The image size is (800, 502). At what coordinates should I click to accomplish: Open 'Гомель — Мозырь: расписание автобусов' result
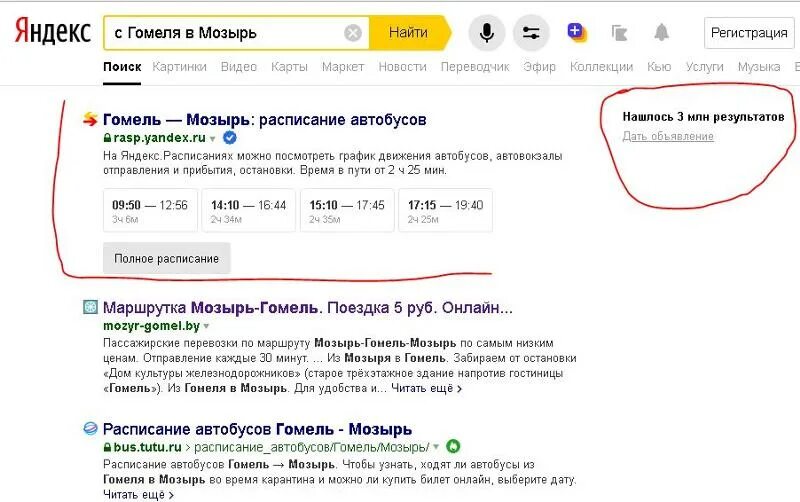[x=264, y=119]
